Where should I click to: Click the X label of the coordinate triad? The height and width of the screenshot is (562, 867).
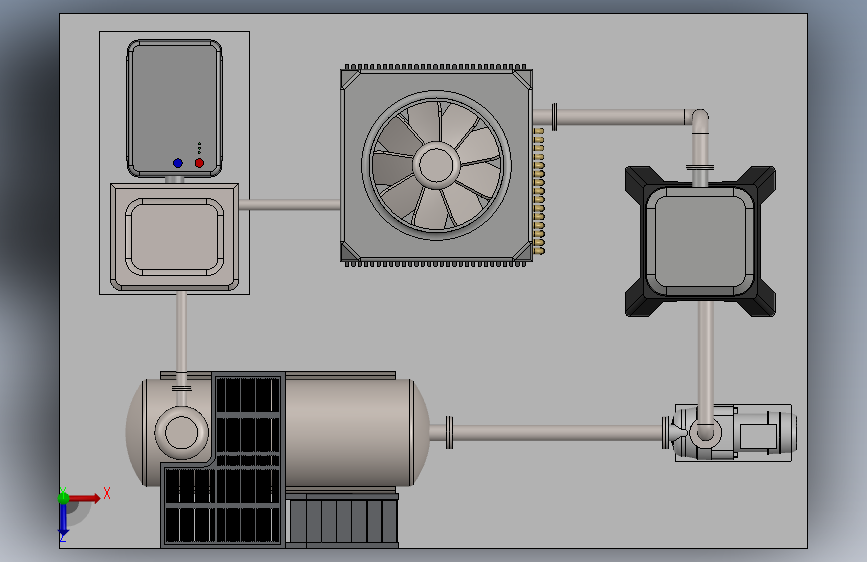pyautogui.click(x=107, y=493)
